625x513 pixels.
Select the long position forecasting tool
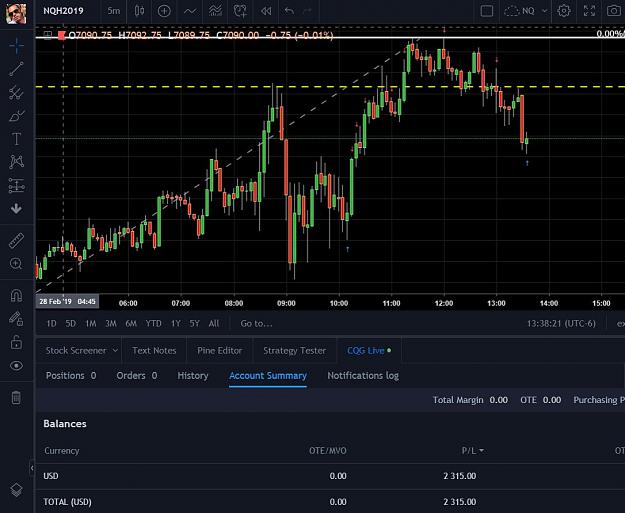(x=16, y=185)
